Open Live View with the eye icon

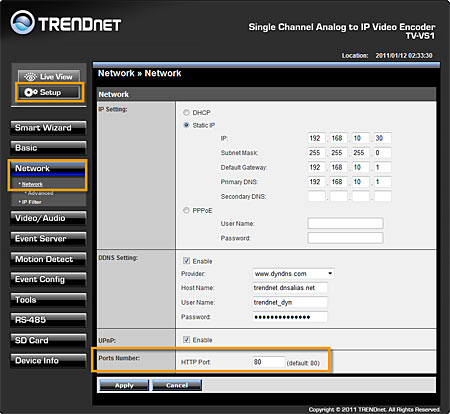tap(49, 76)
